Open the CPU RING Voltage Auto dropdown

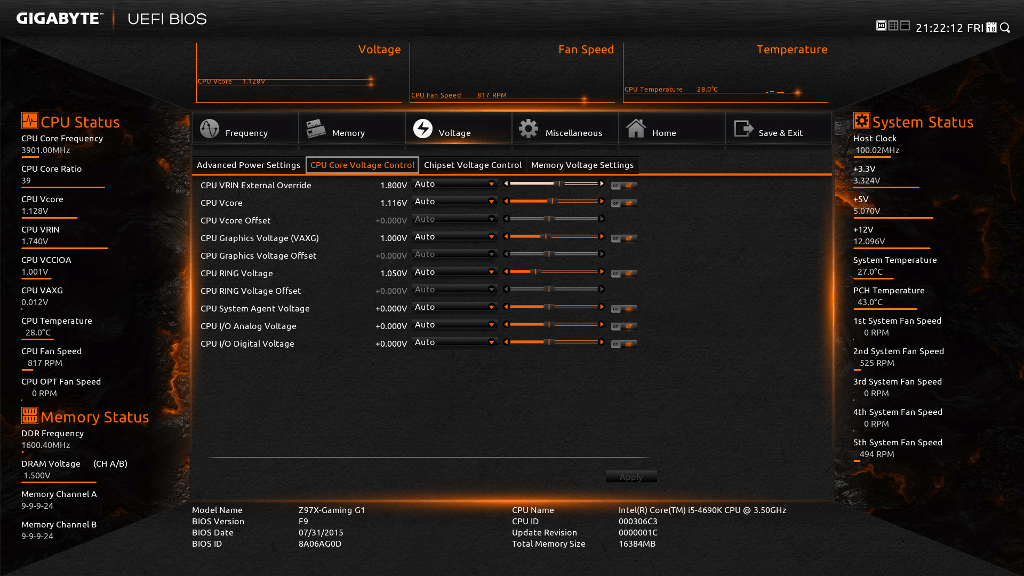[x=455, y=273]
